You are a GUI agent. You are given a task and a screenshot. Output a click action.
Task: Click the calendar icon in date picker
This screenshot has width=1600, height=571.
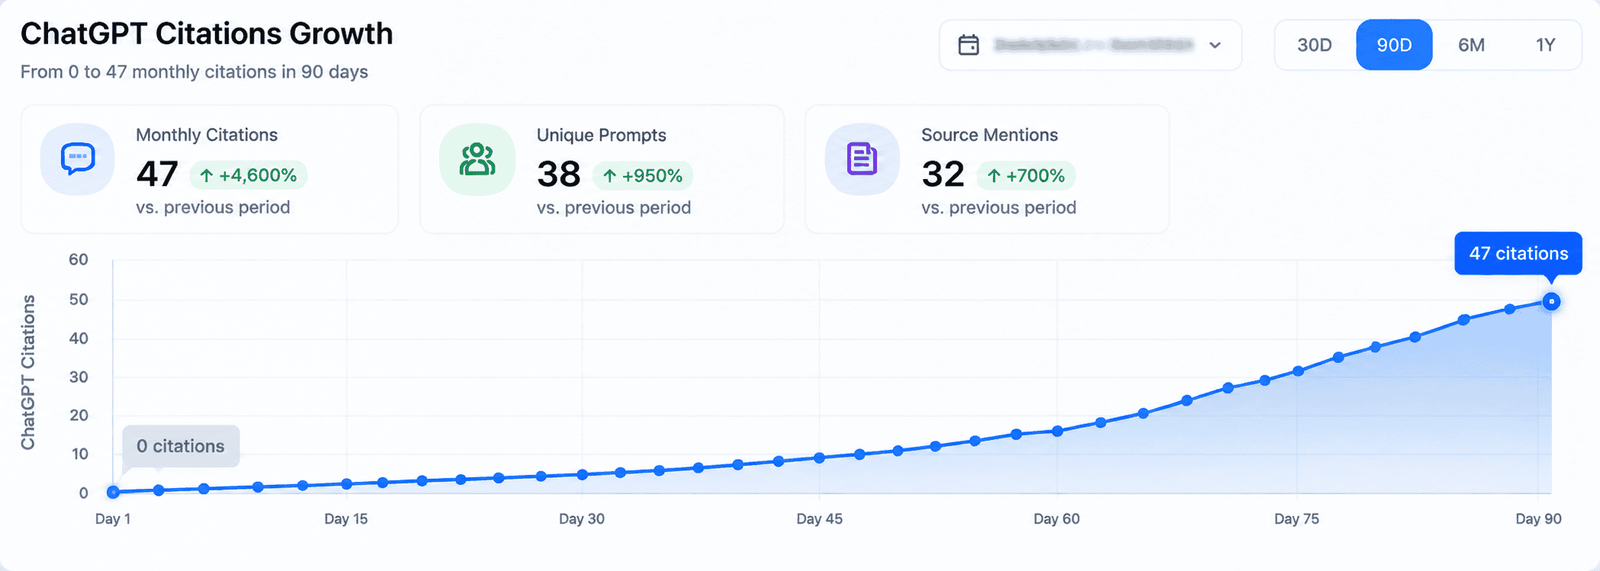tap(968, 45)
